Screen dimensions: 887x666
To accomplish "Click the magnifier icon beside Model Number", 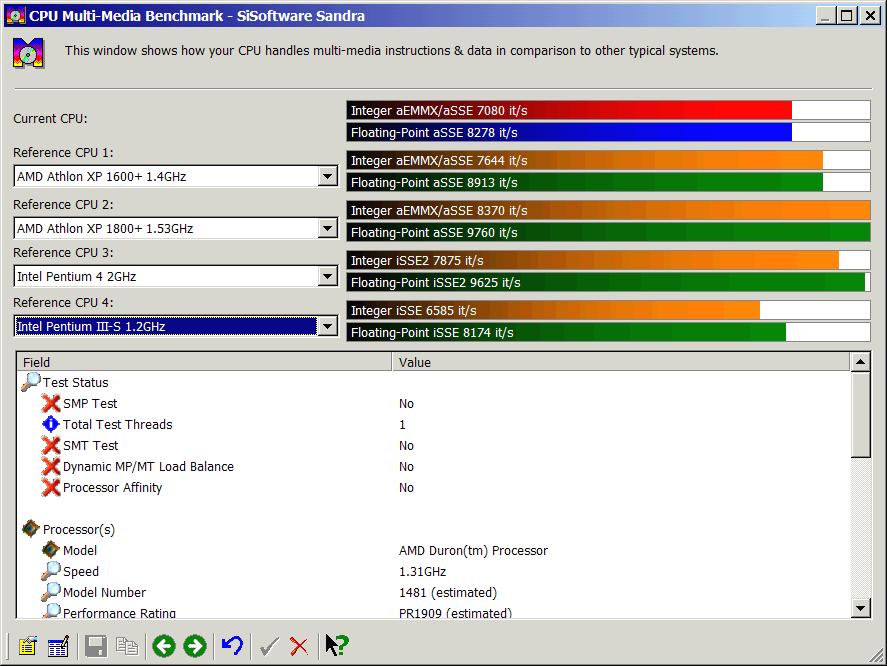I will pyautogui.click(x=51, y=591).
